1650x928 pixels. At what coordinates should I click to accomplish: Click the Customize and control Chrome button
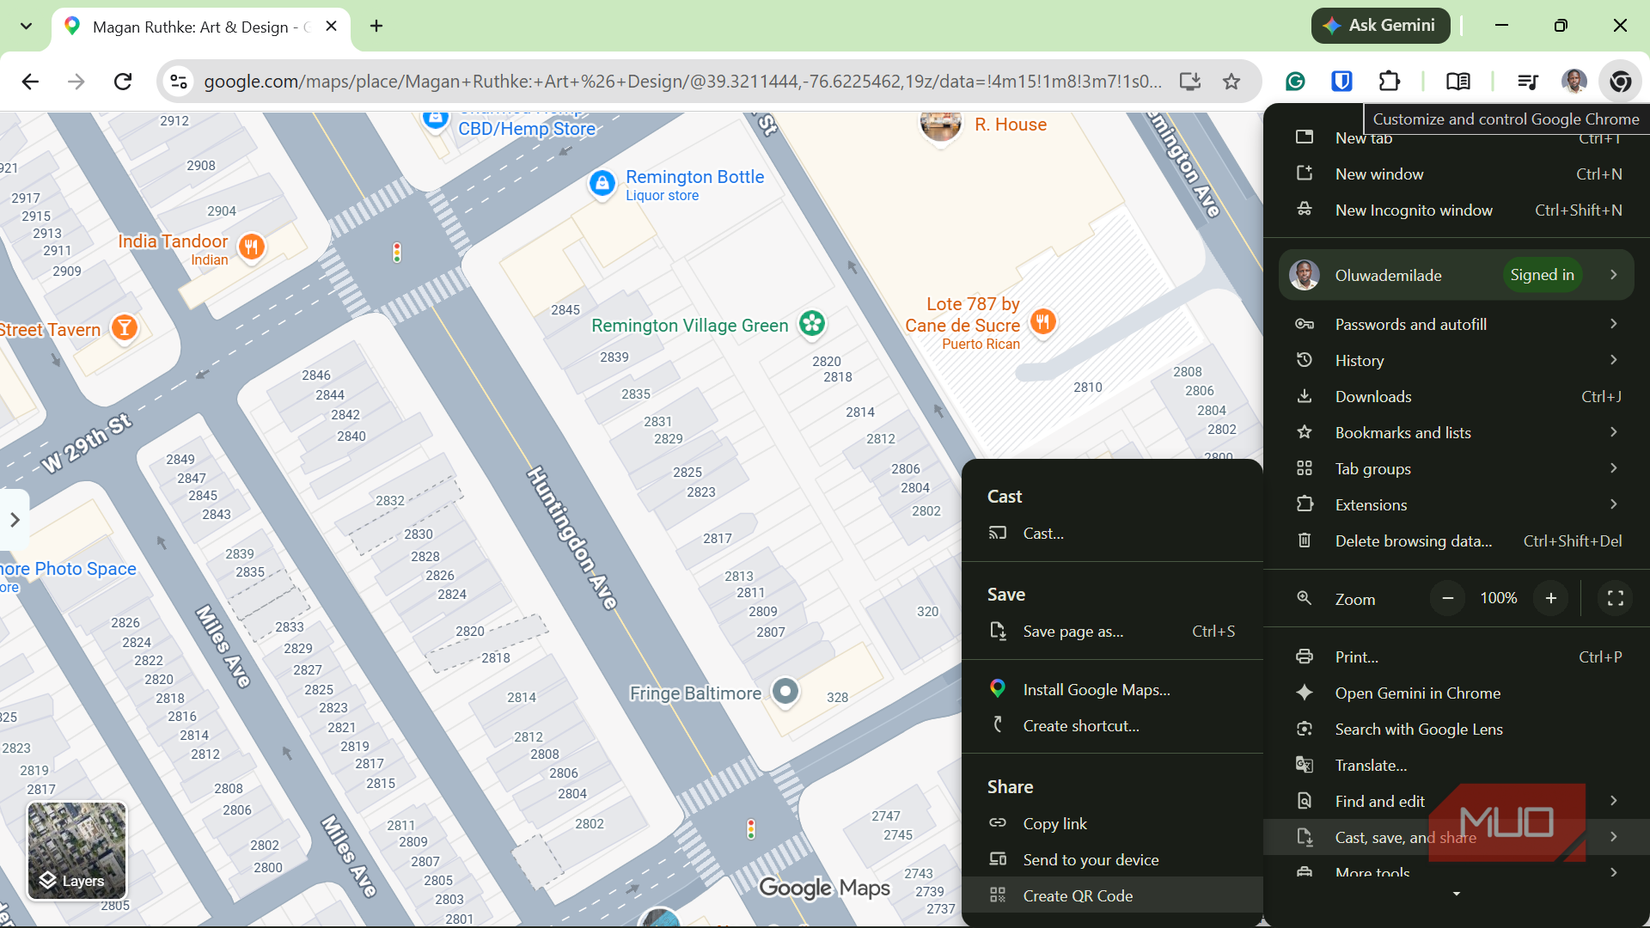point(1620,81)
